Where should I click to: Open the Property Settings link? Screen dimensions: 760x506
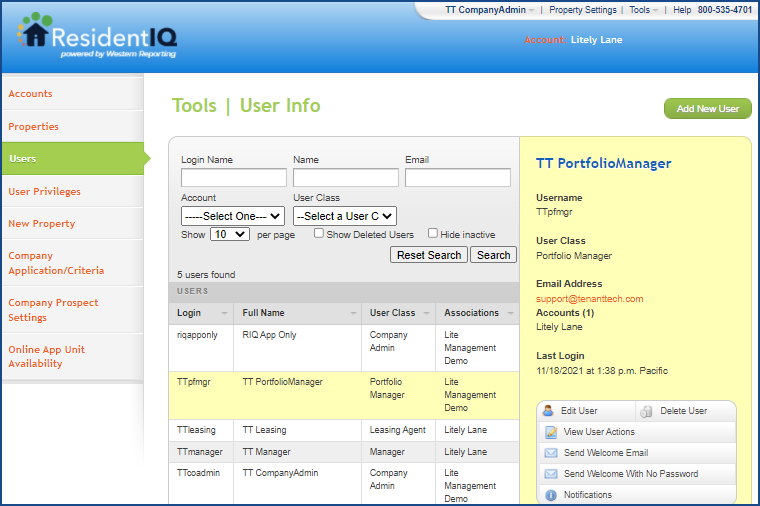tap(583, 10)
